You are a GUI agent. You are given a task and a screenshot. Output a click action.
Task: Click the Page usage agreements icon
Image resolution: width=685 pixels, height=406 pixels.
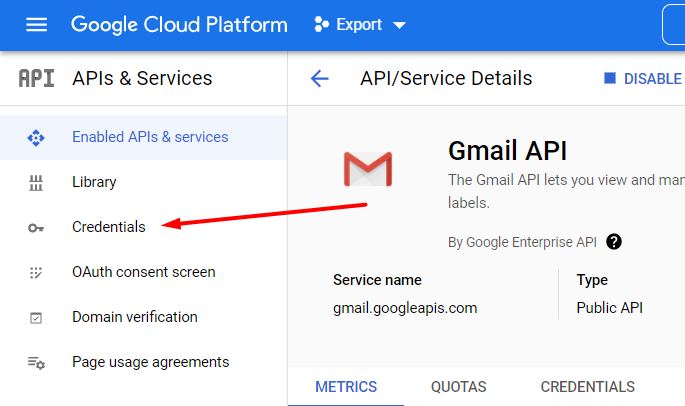click(x=36, y=363)
